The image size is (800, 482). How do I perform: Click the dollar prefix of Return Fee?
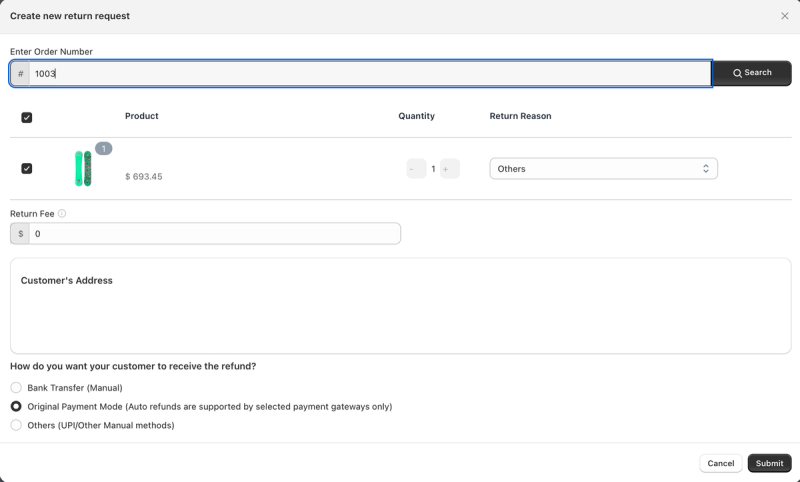click(x=20, y=234)
